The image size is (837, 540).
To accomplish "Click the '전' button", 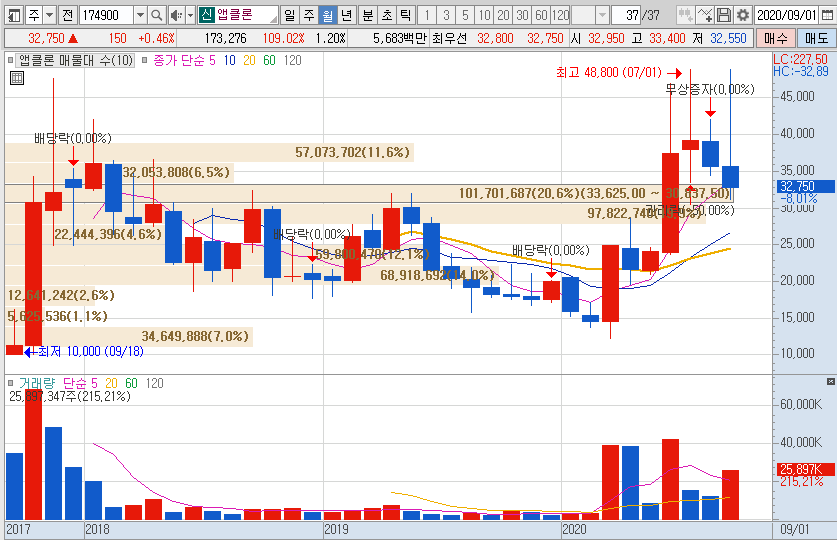I will coord(68,15).
